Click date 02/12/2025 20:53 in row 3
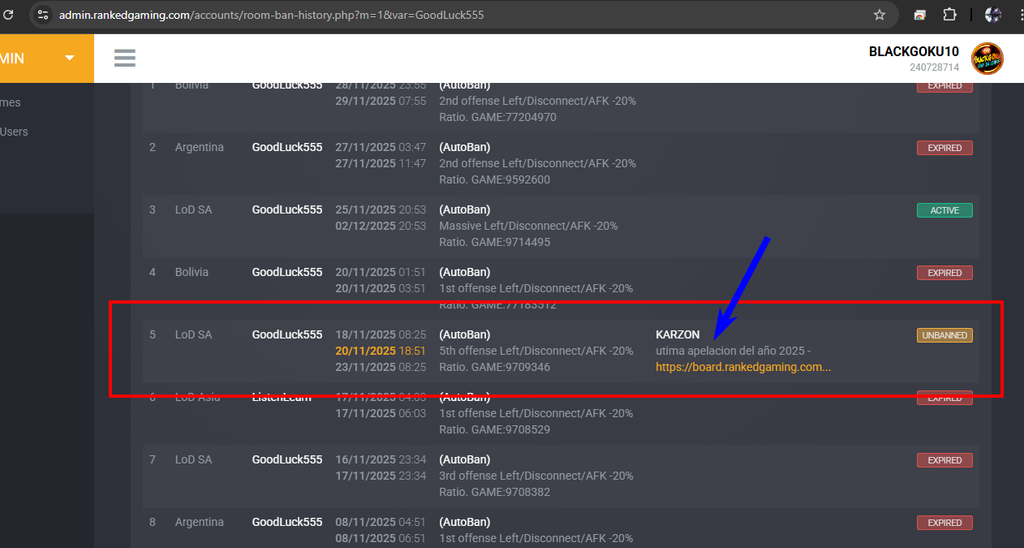This screenshot has width=1024, height=548. pos(380,226)
